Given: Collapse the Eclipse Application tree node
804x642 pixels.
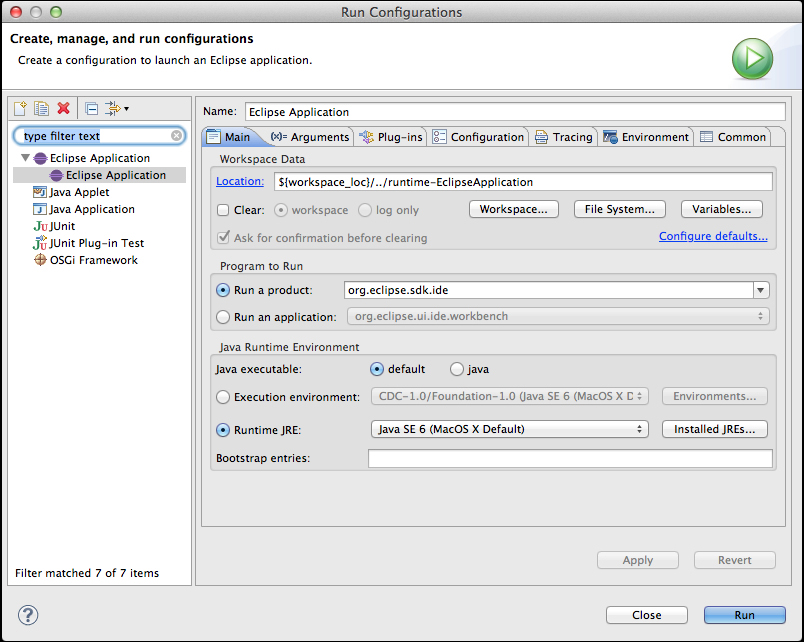Looking at the screenshot, I should tap(25, 158).
